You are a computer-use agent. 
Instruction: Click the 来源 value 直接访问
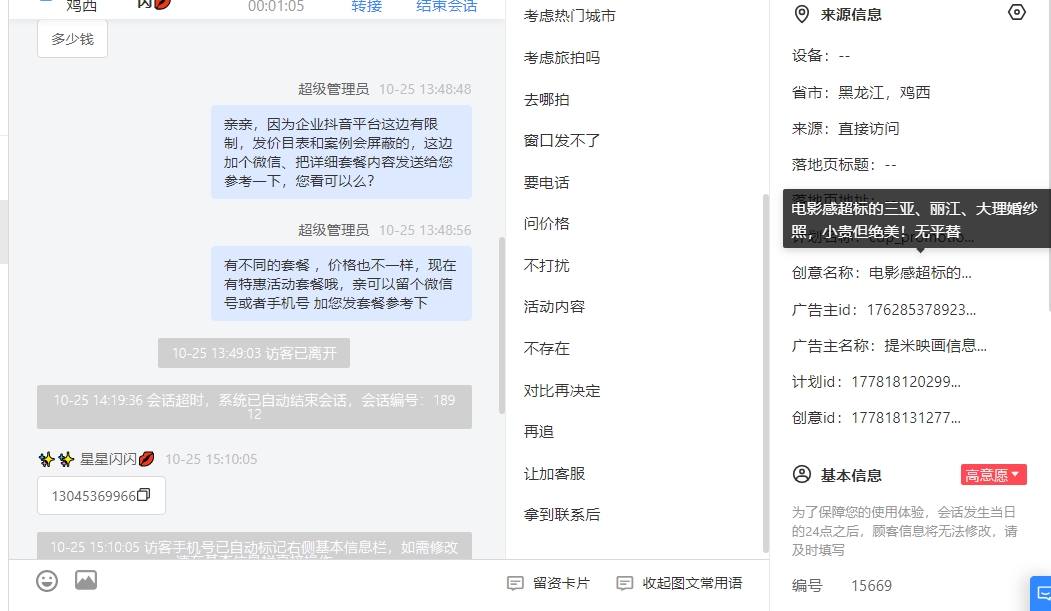[x=869, y=129]
